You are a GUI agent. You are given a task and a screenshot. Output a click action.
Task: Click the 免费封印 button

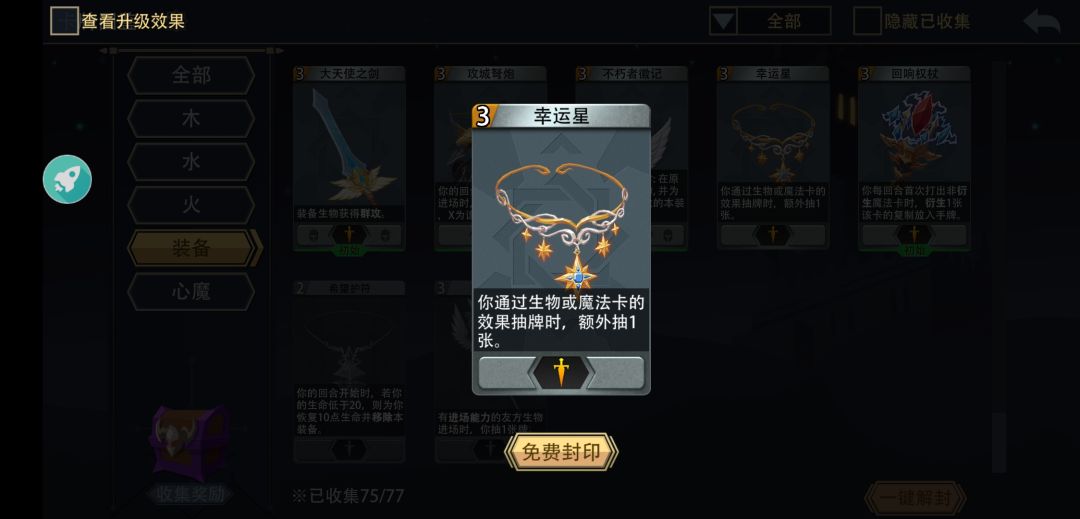[x=561, y=452]
